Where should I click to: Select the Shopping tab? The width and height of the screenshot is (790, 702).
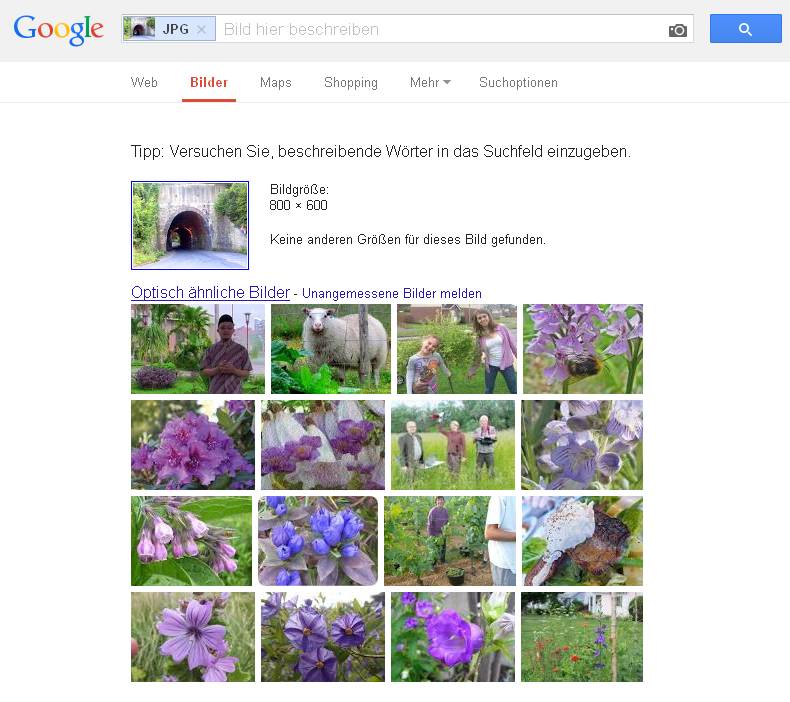coord(350,83)
